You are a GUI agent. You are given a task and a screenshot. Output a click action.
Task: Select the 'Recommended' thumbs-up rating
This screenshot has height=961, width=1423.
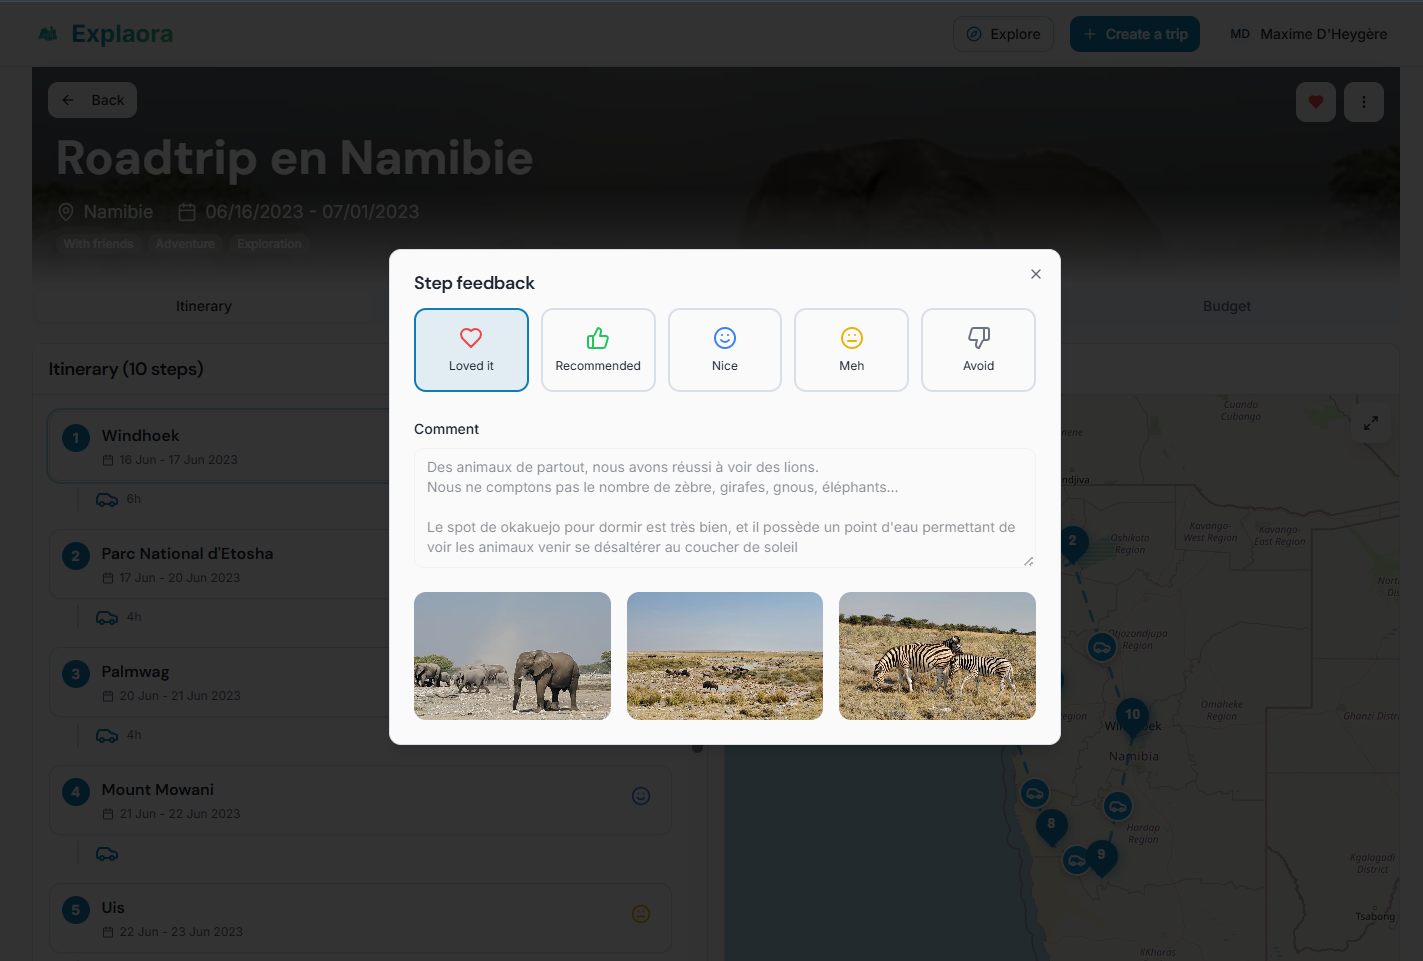[x=598, y=349]
